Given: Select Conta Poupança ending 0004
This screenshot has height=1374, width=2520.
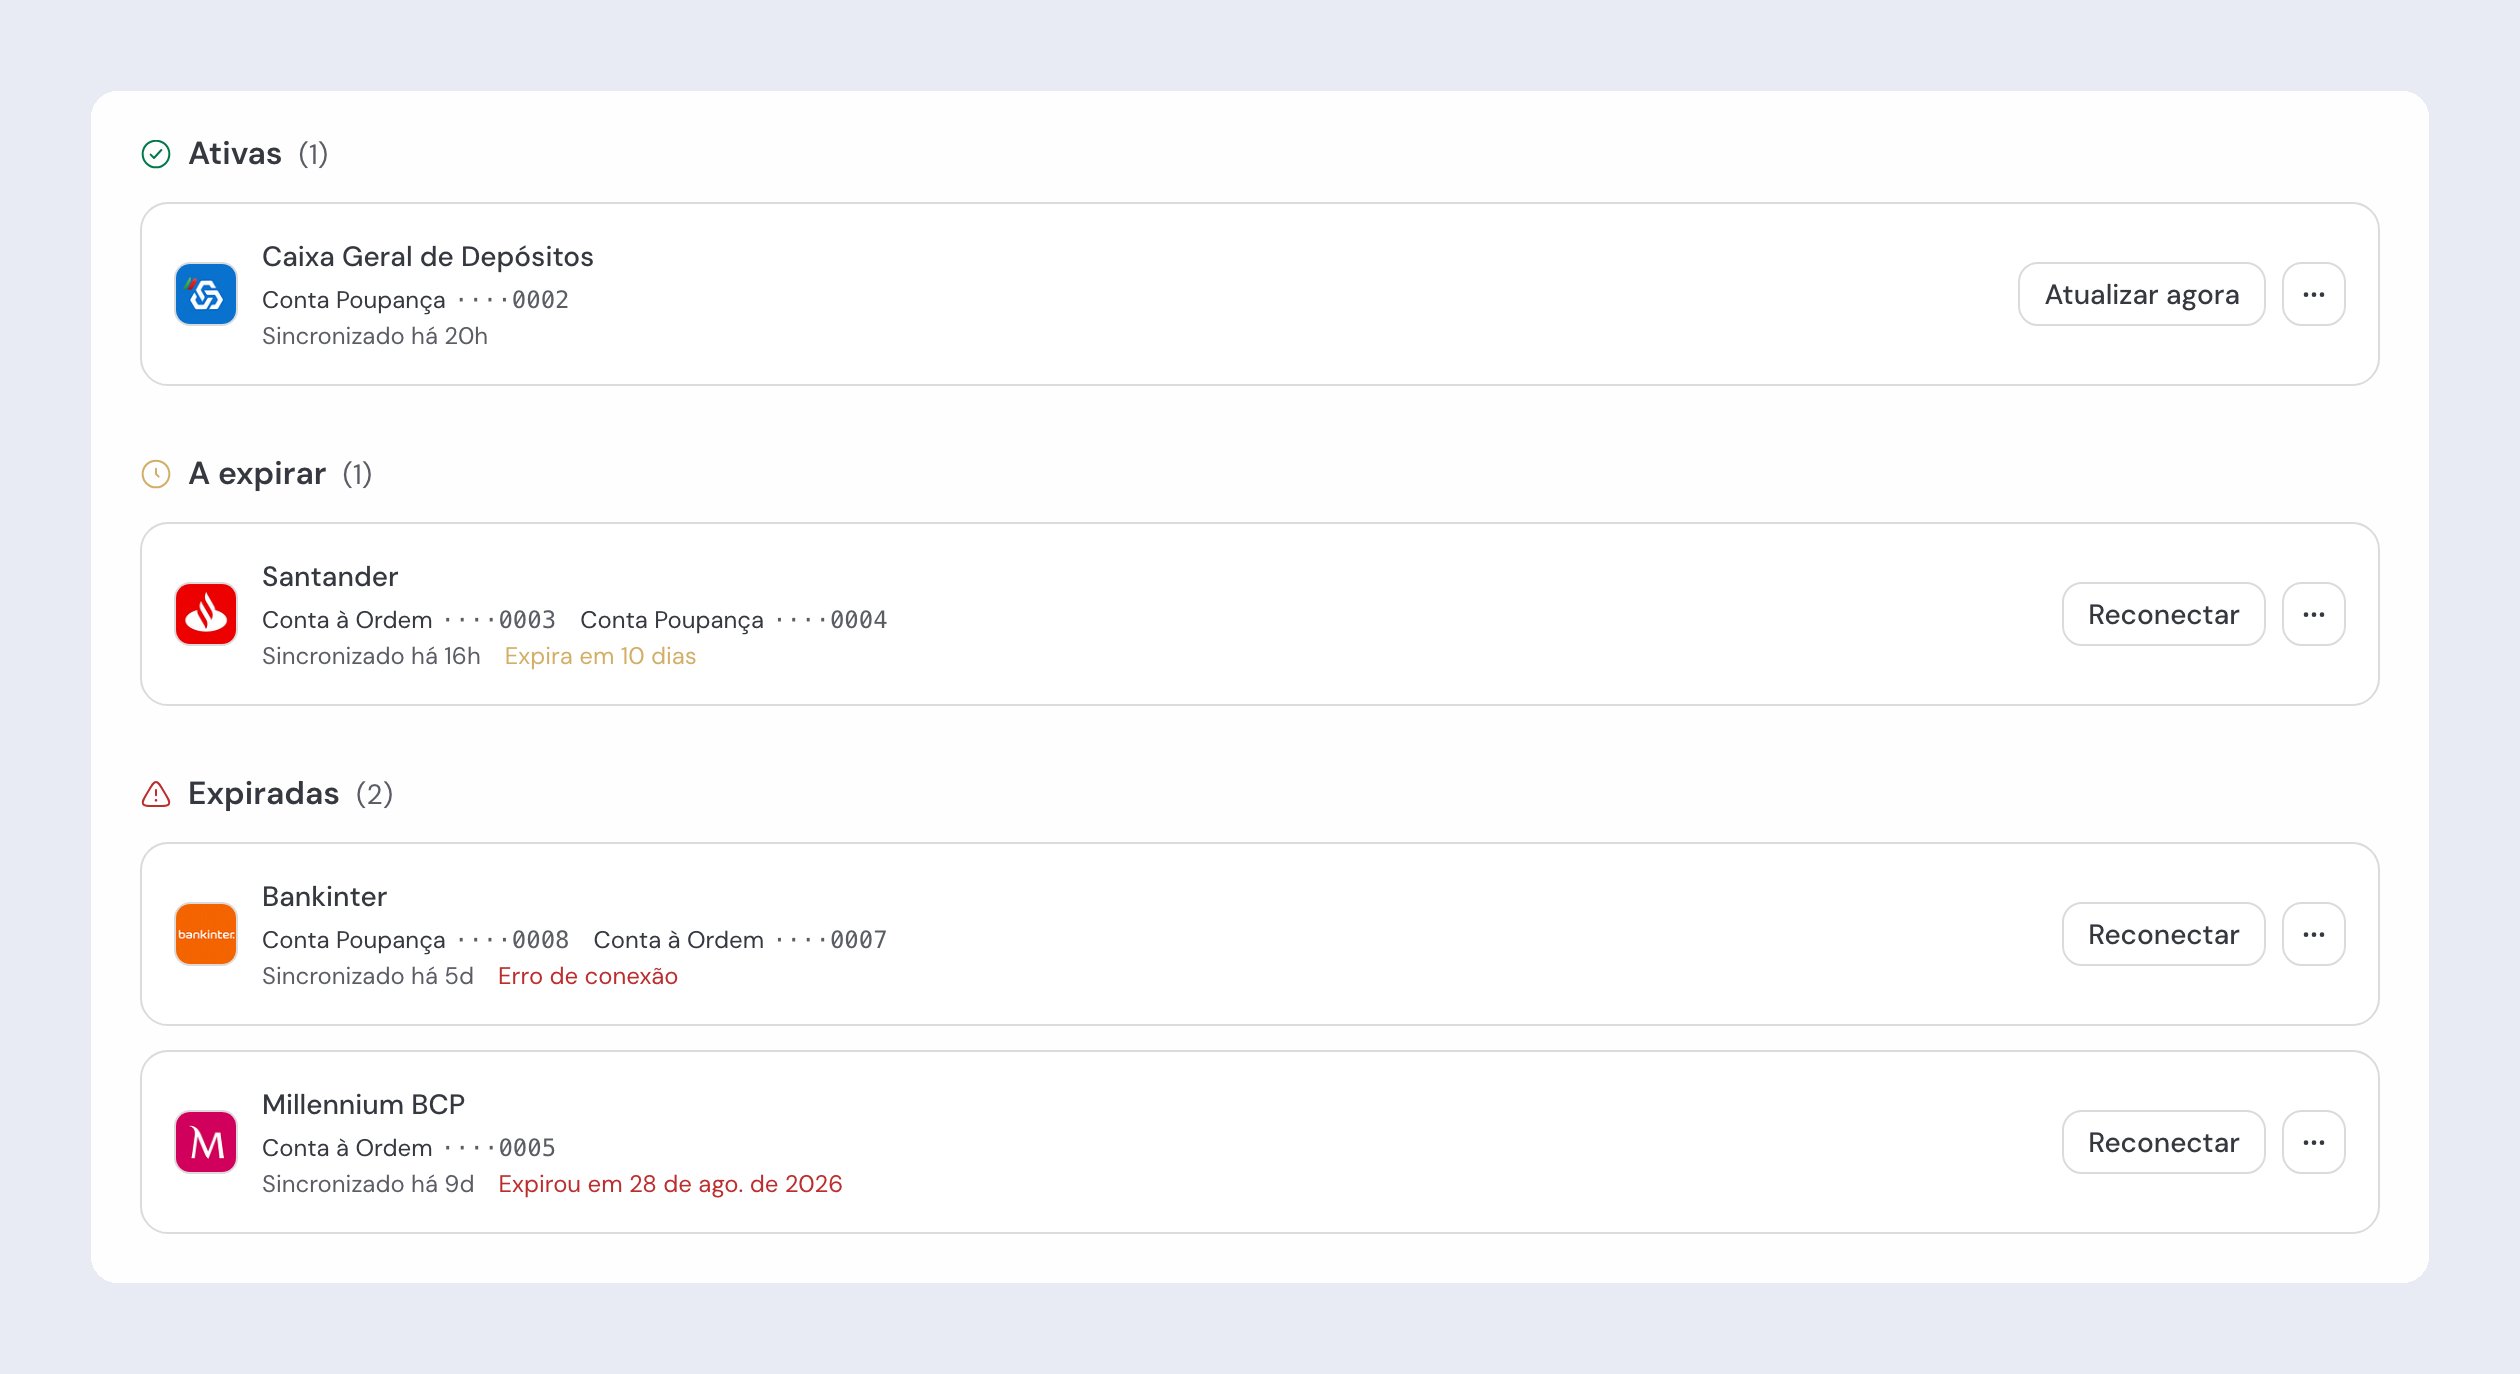Looking at the screenshot, I should pos(734,620).
